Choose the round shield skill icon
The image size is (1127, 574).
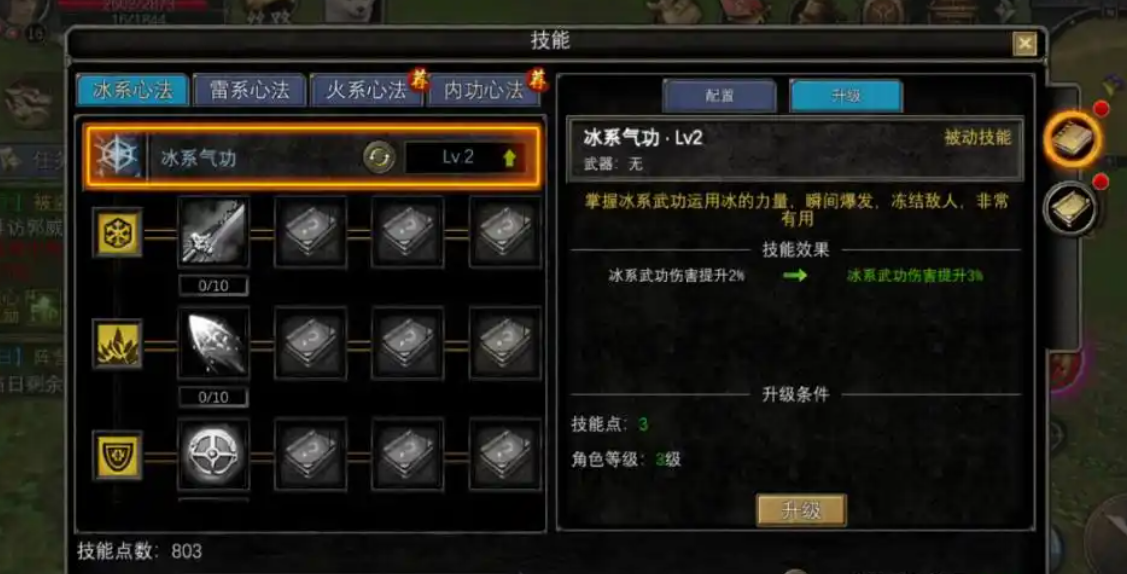point(213,455)
